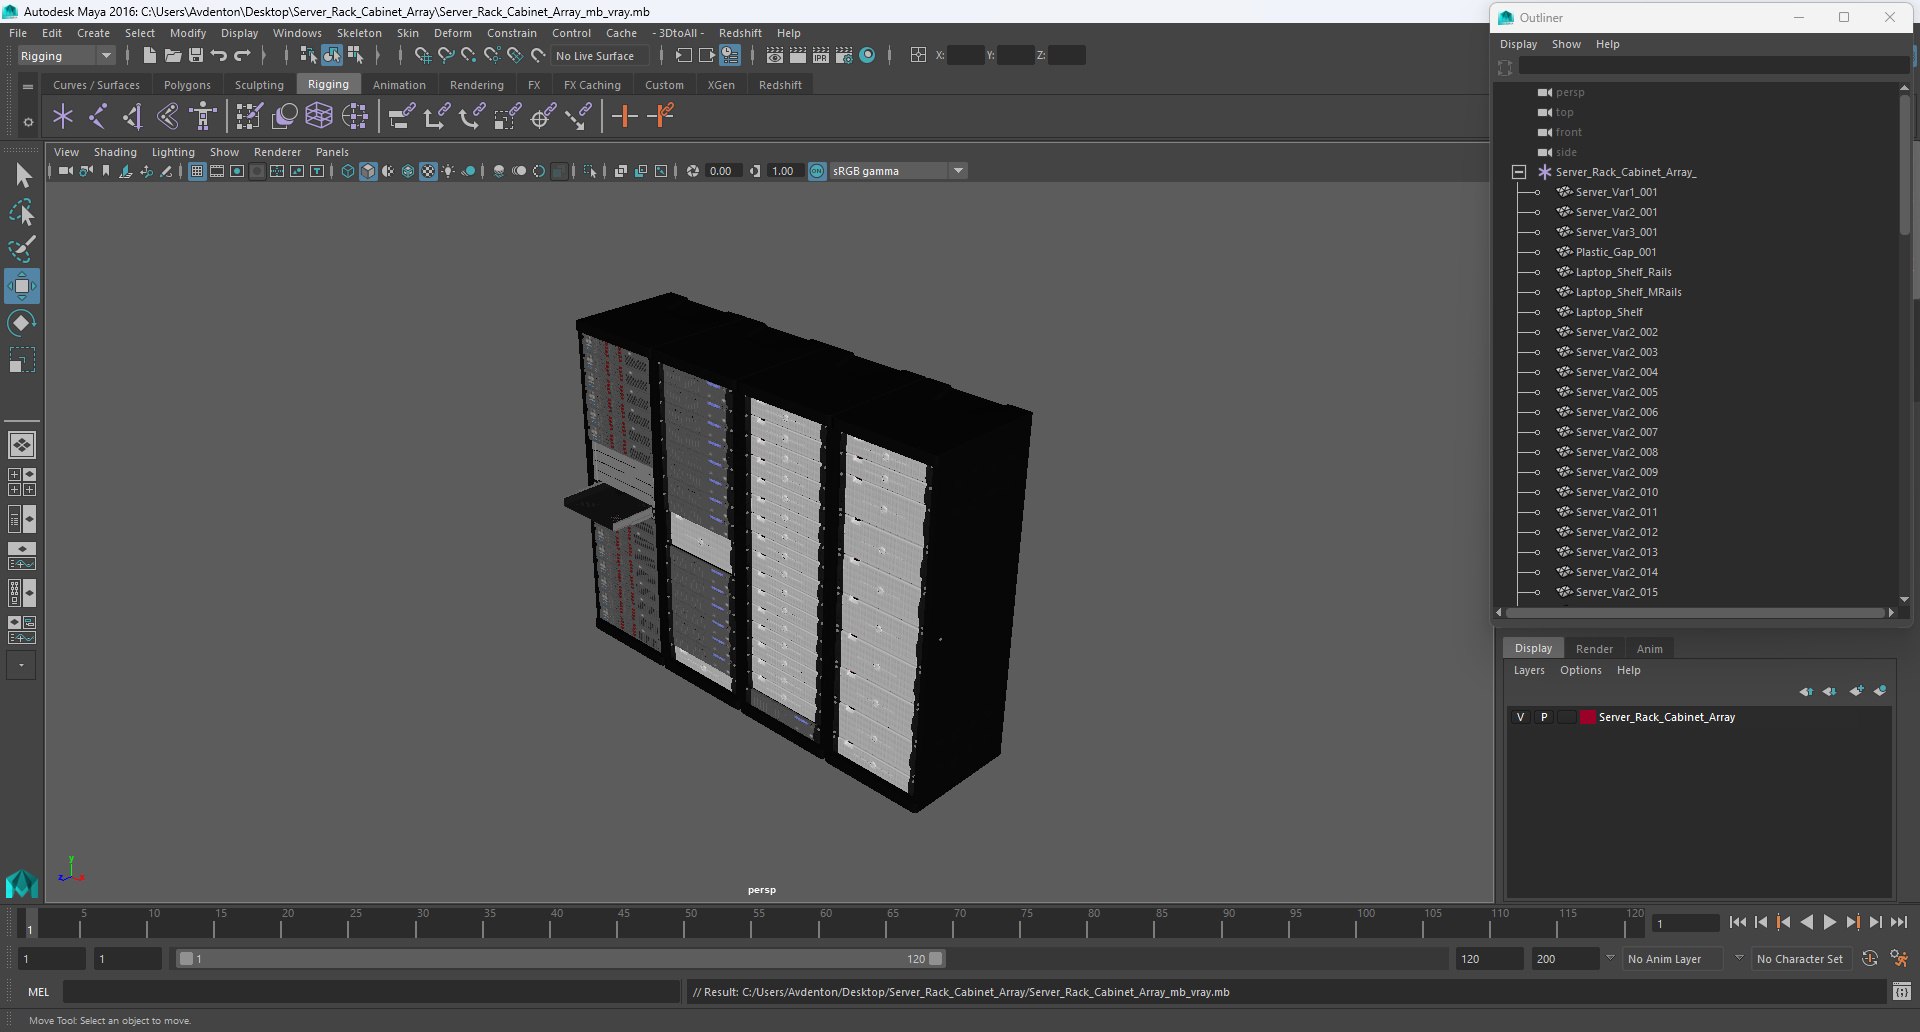Click the time range slider bar

[x=560, y=959]
